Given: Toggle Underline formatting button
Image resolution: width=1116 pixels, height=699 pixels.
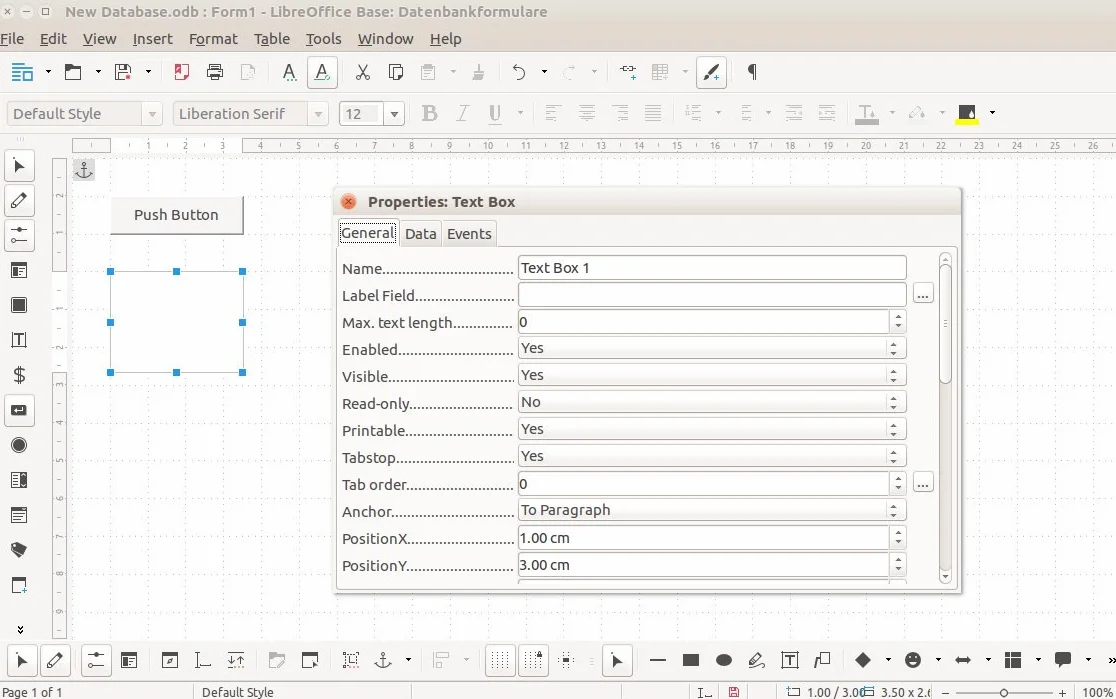Looking at the screenshot, I should point(495,113).
